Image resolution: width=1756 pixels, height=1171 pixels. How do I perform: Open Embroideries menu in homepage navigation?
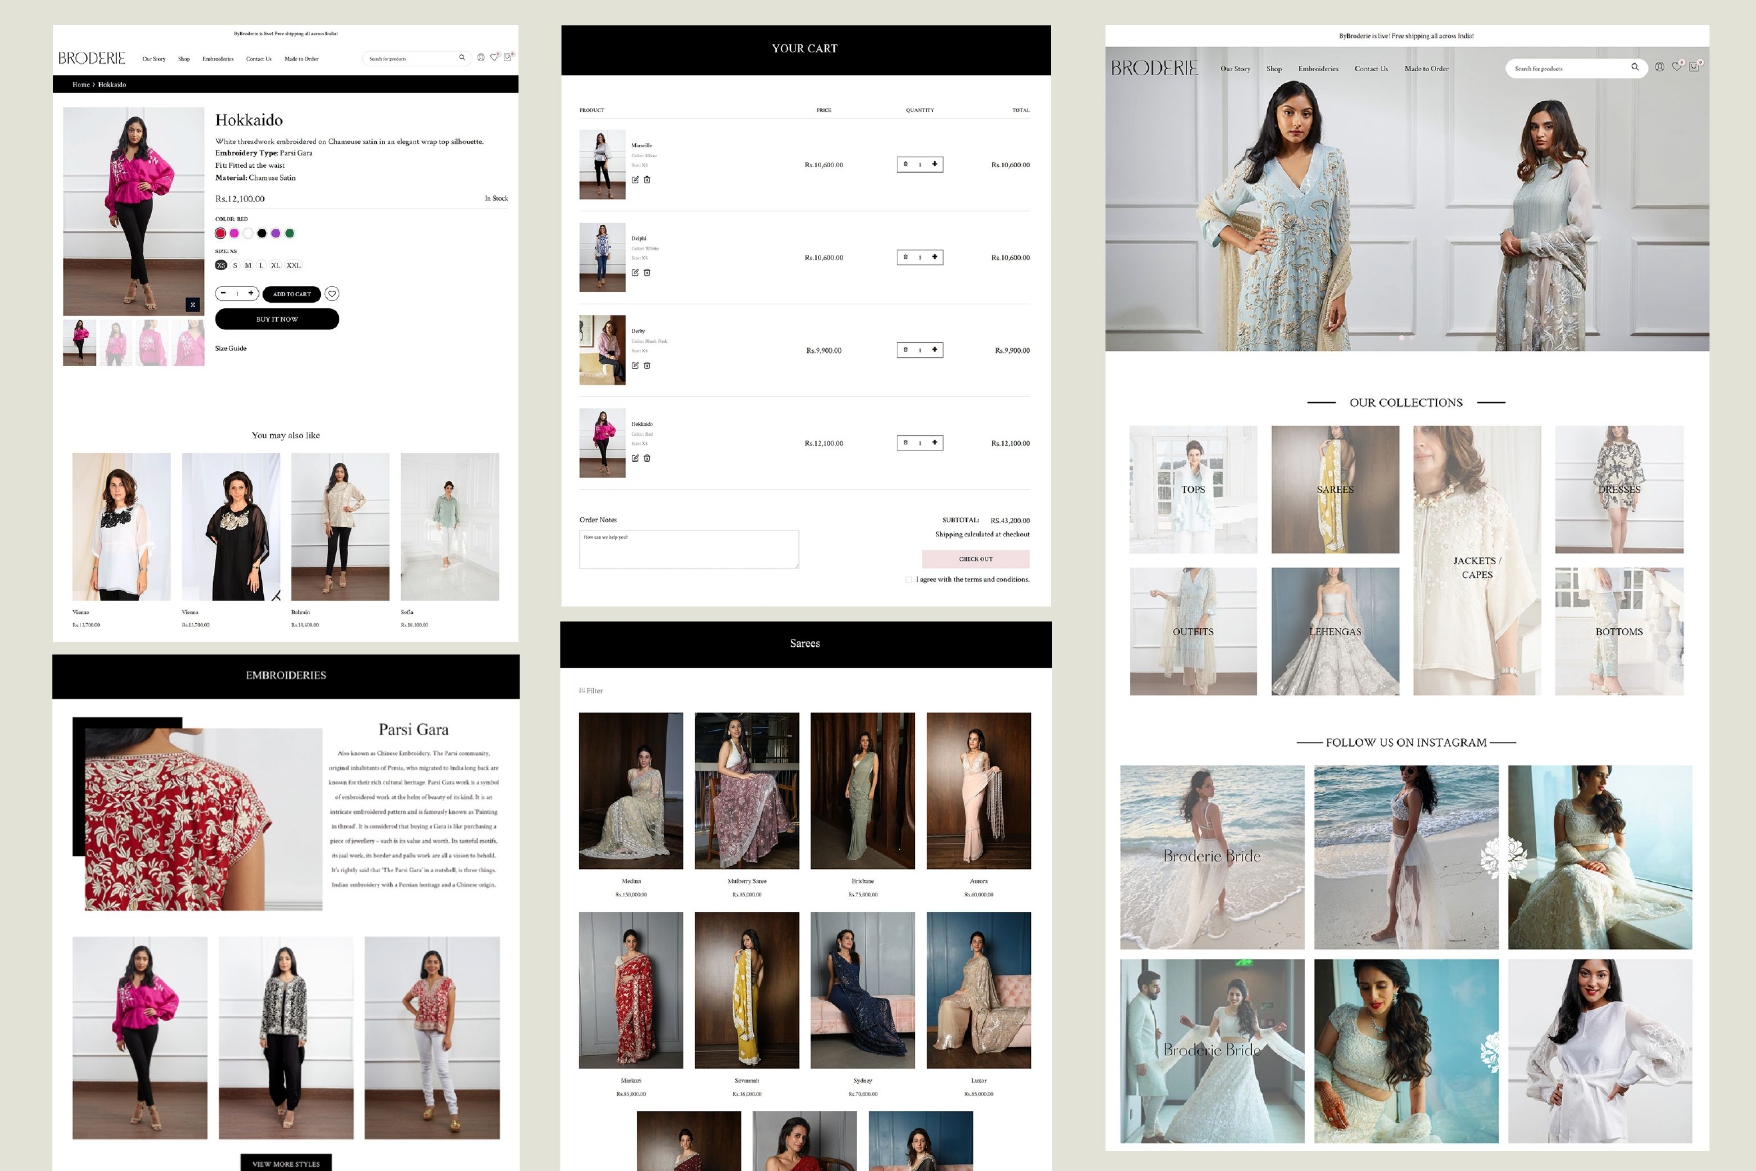(1318, 69)
